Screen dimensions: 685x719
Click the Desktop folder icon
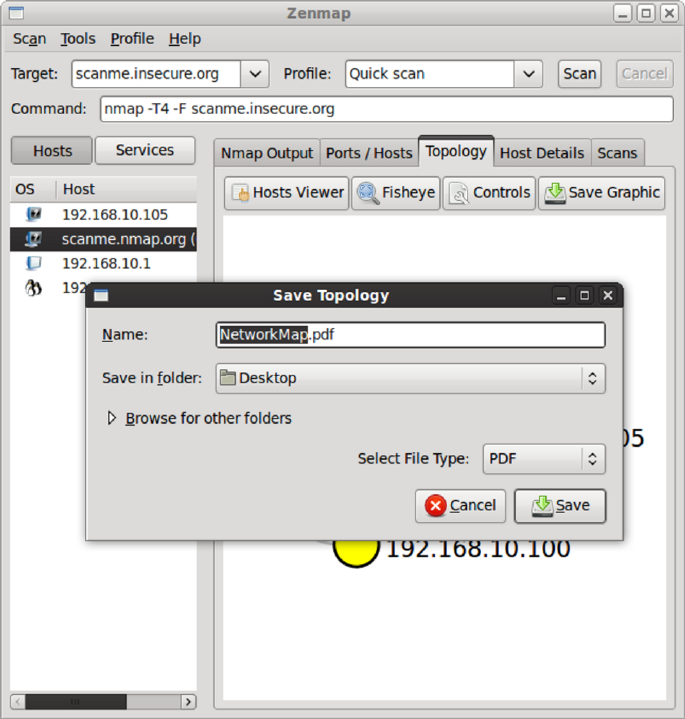[227, 377]
